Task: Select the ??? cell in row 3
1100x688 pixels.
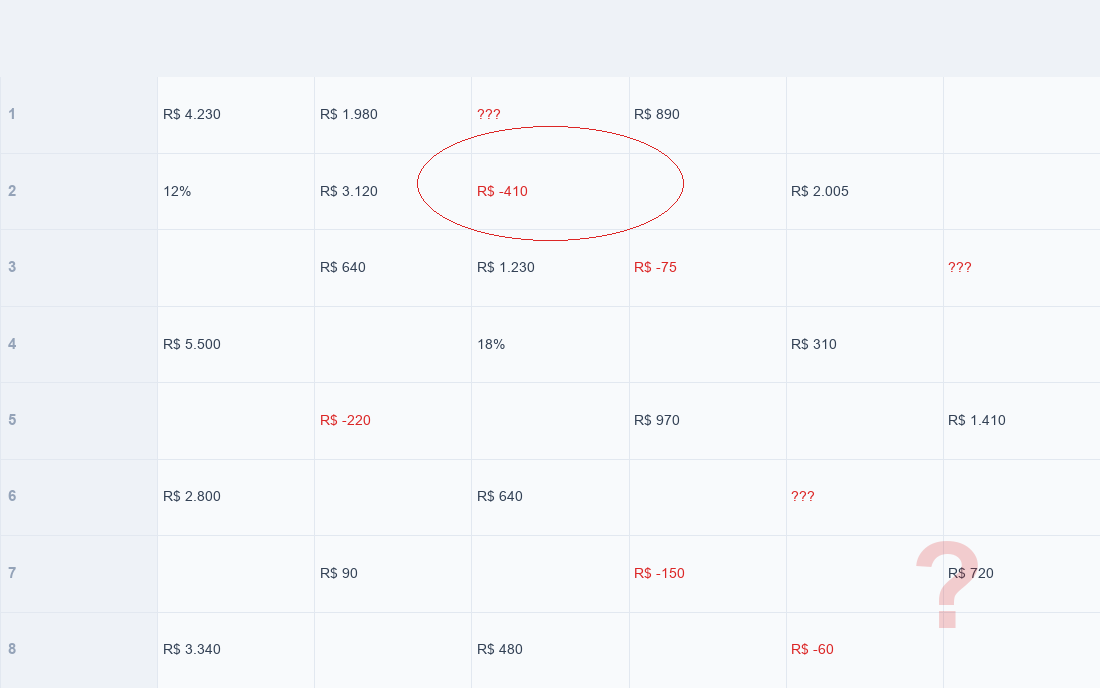Action: (1021, 268)
